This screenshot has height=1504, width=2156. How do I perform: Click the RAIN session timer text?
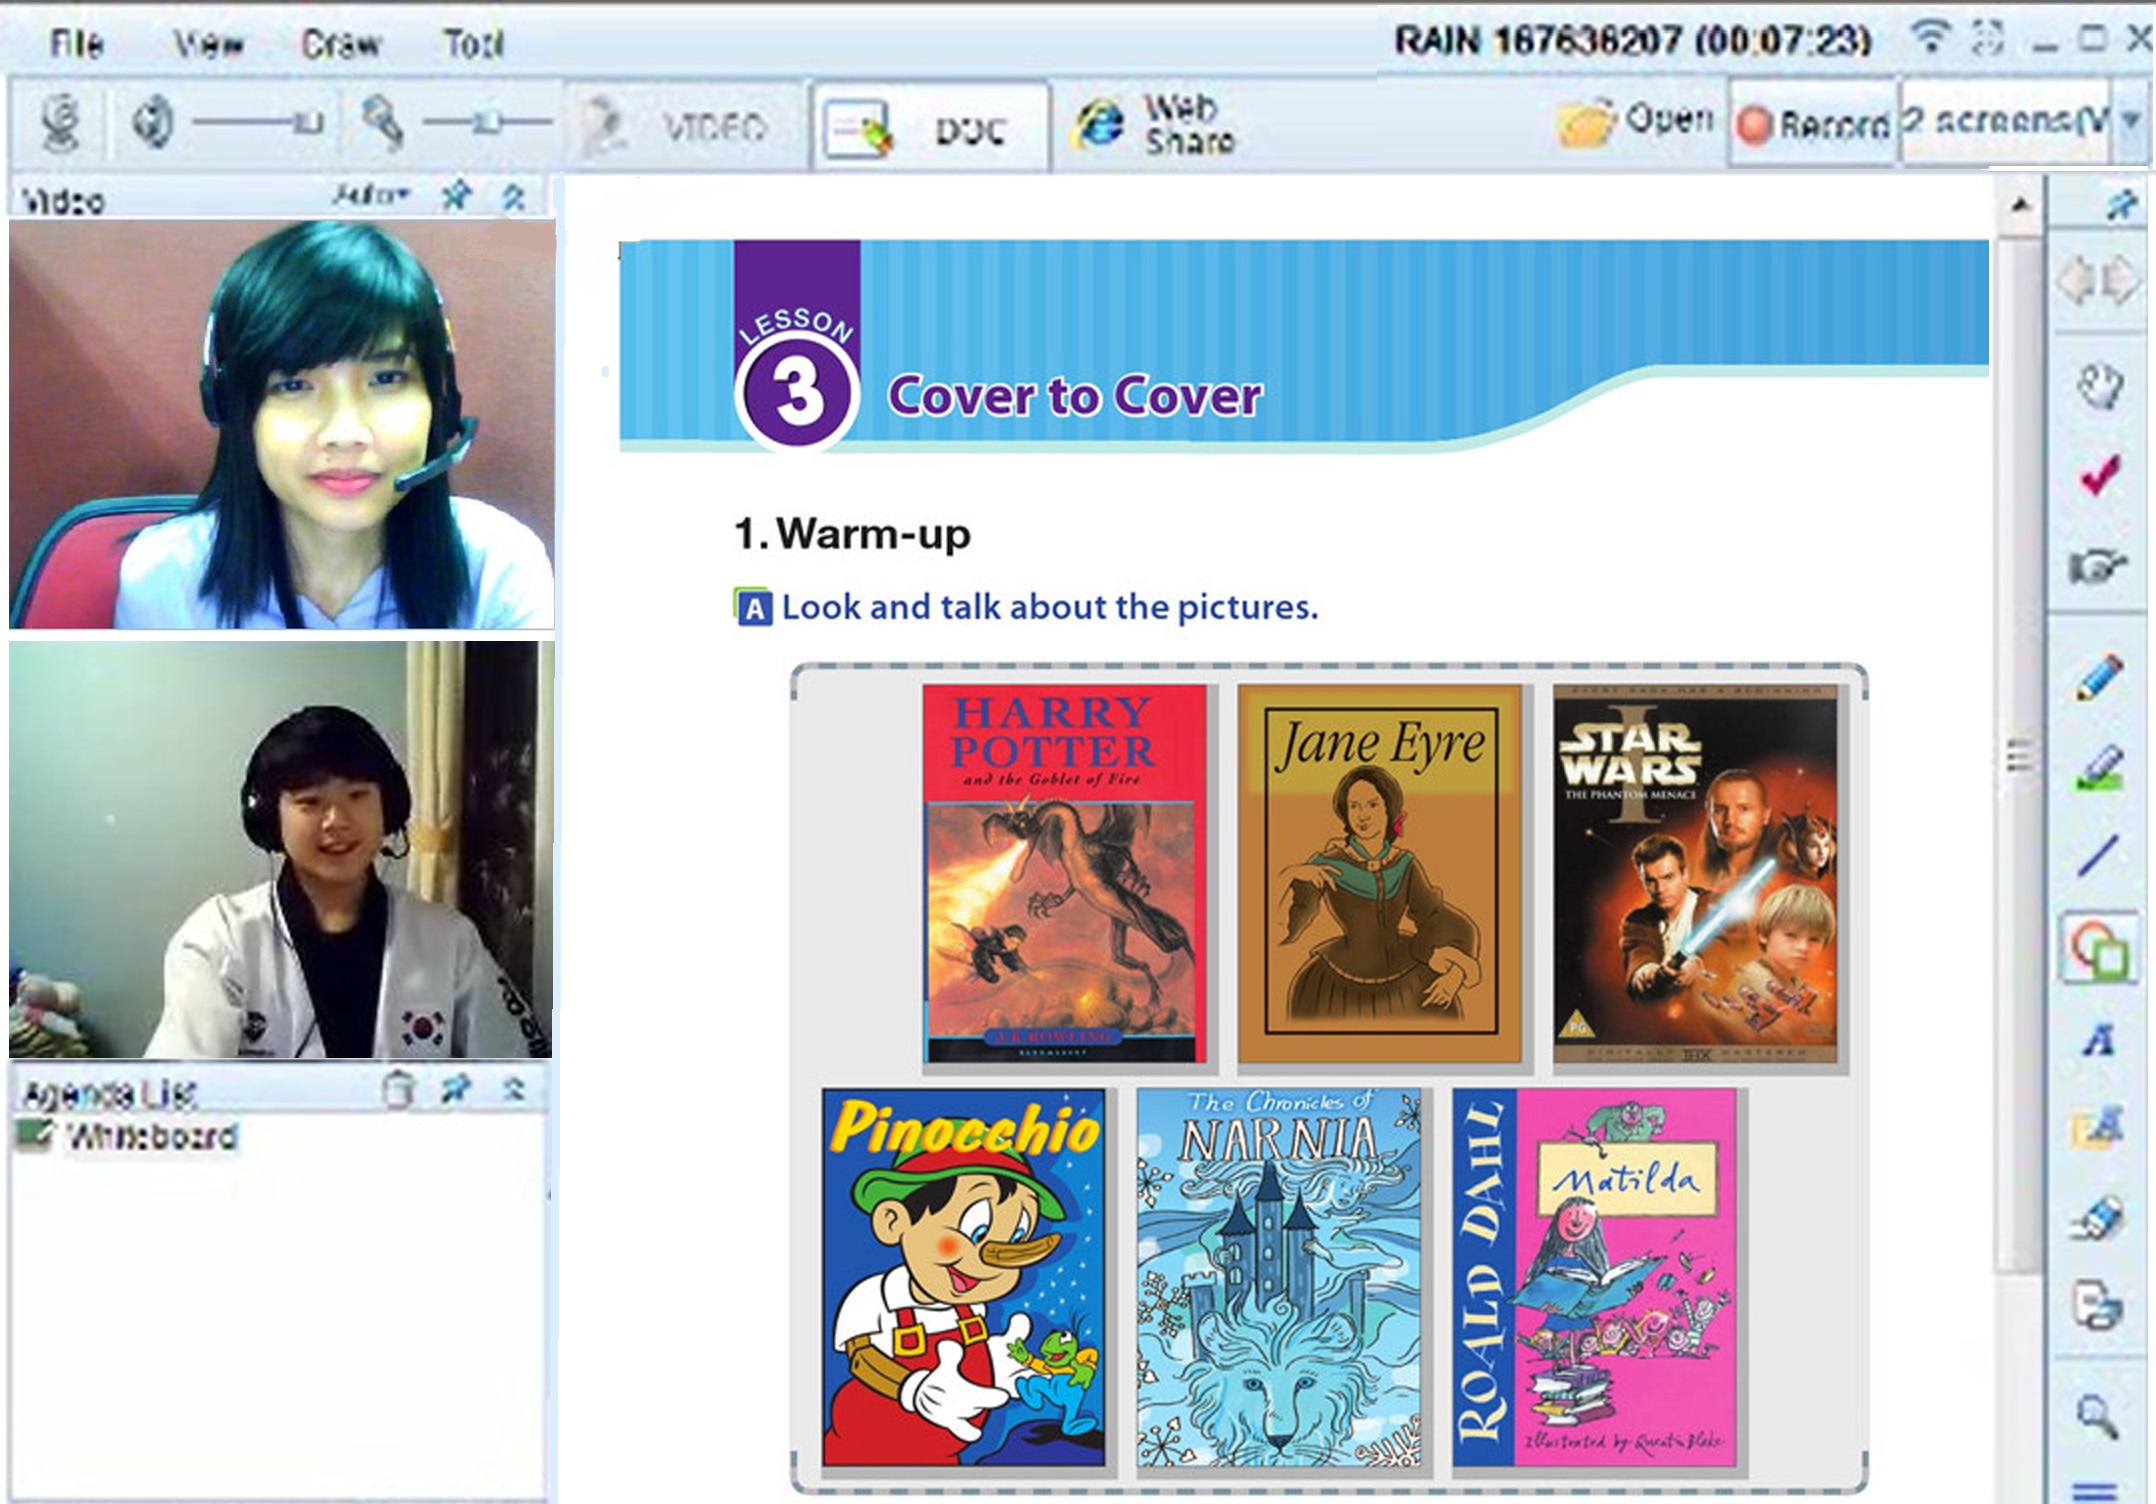click(x=1633, y=41)
